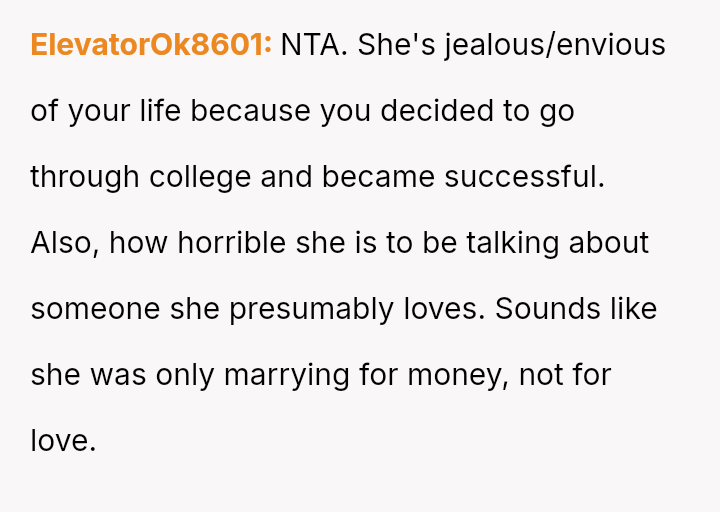720x512 pixels.
Task: Open the ElevatorOk8601 username link
Action: pyautogui.click(x=151, y=45)
